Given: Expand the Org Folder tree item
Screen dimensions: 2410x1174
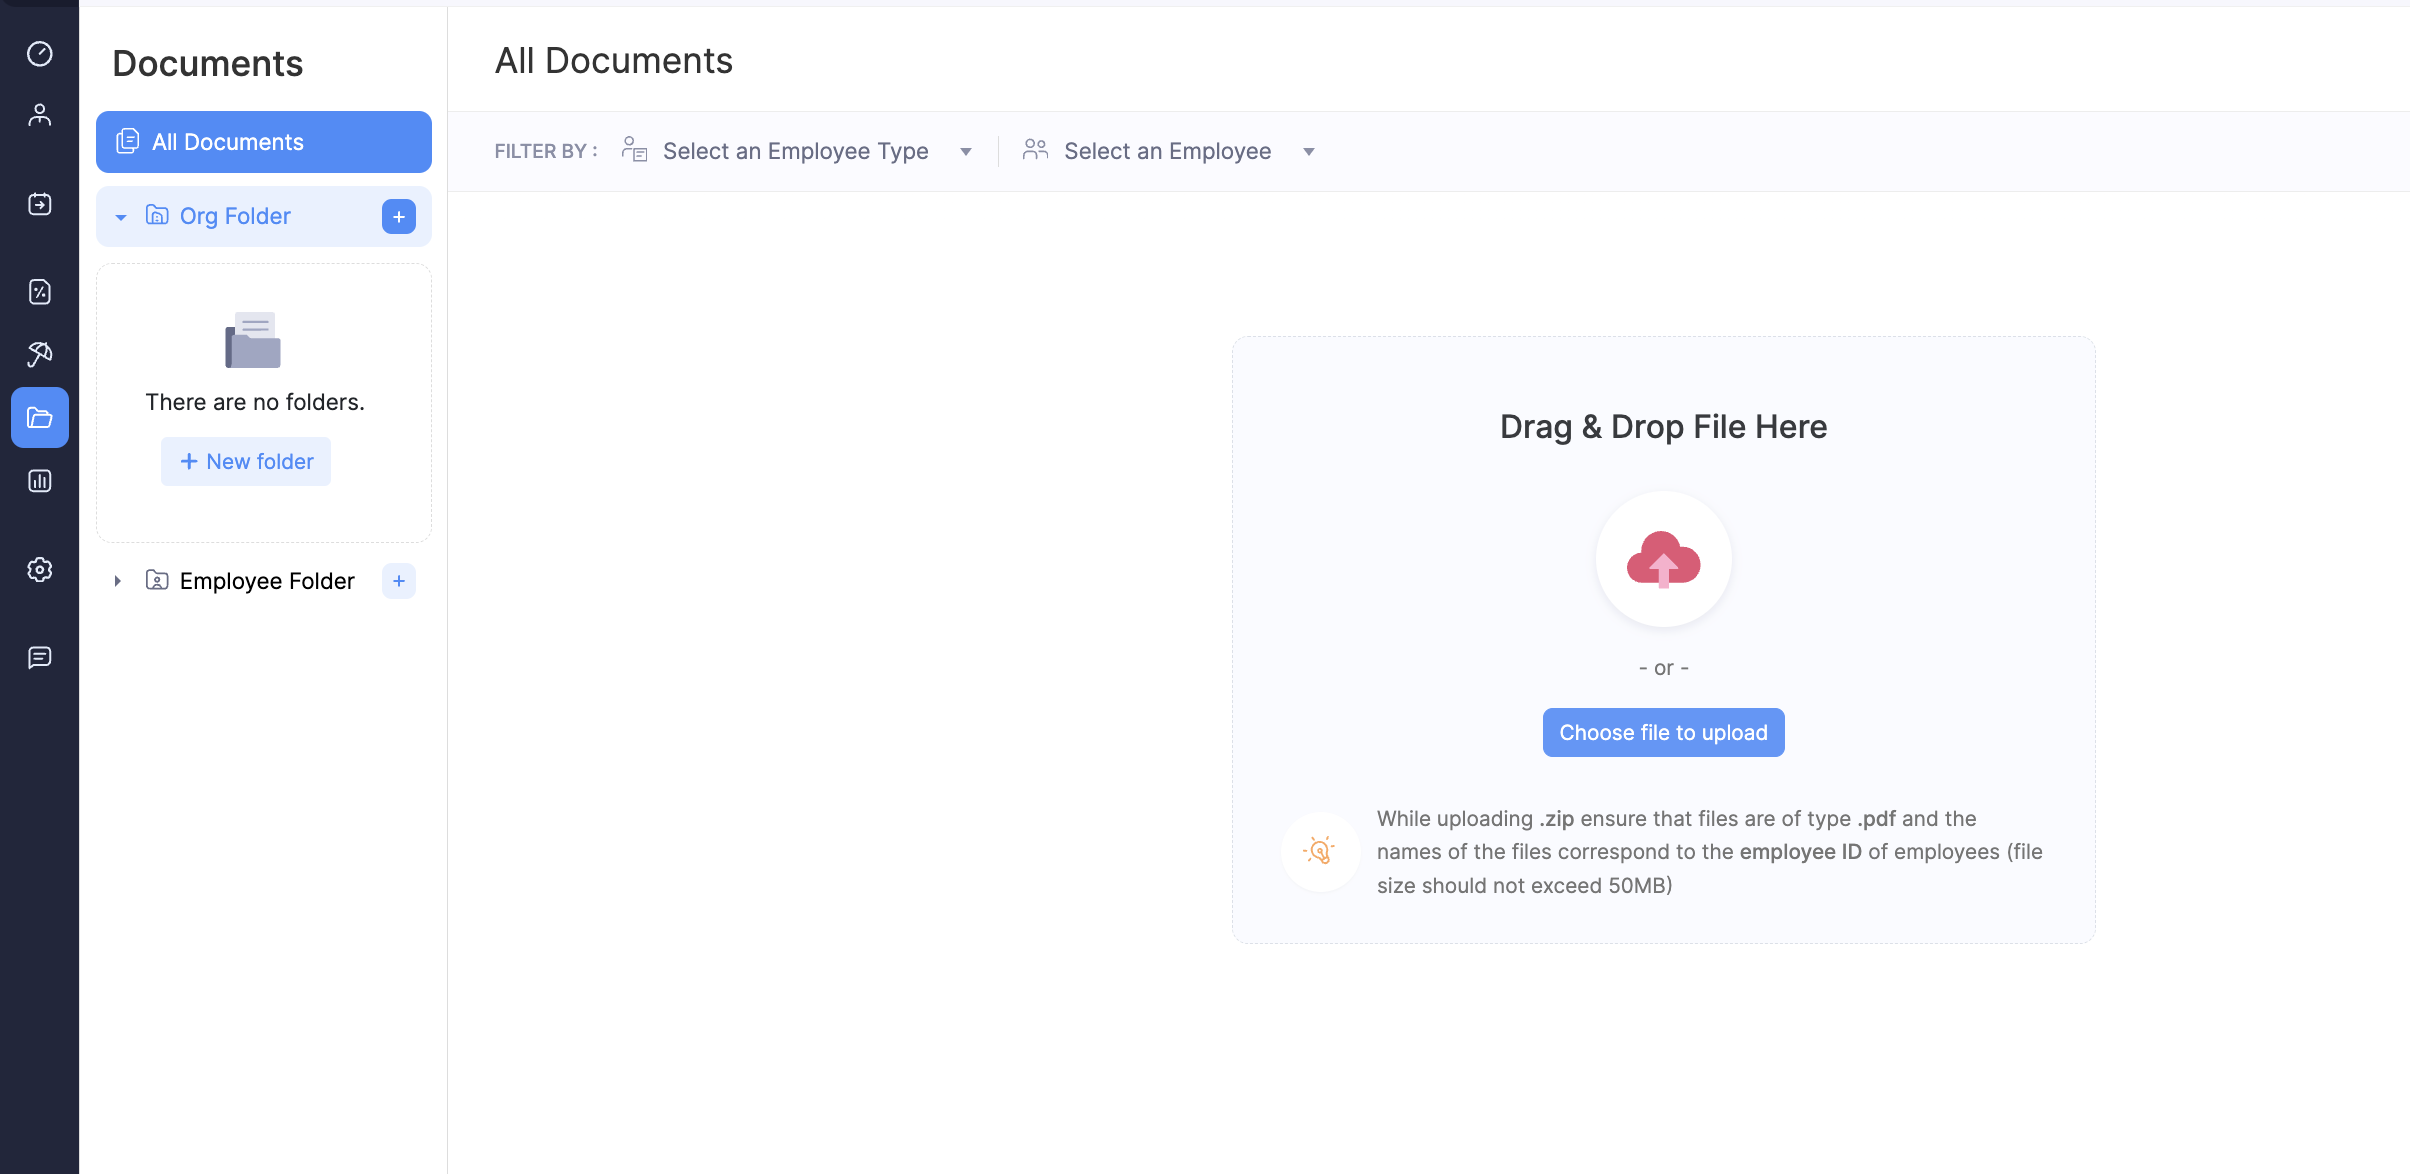Looking at the screenshot, I should 121,215.
